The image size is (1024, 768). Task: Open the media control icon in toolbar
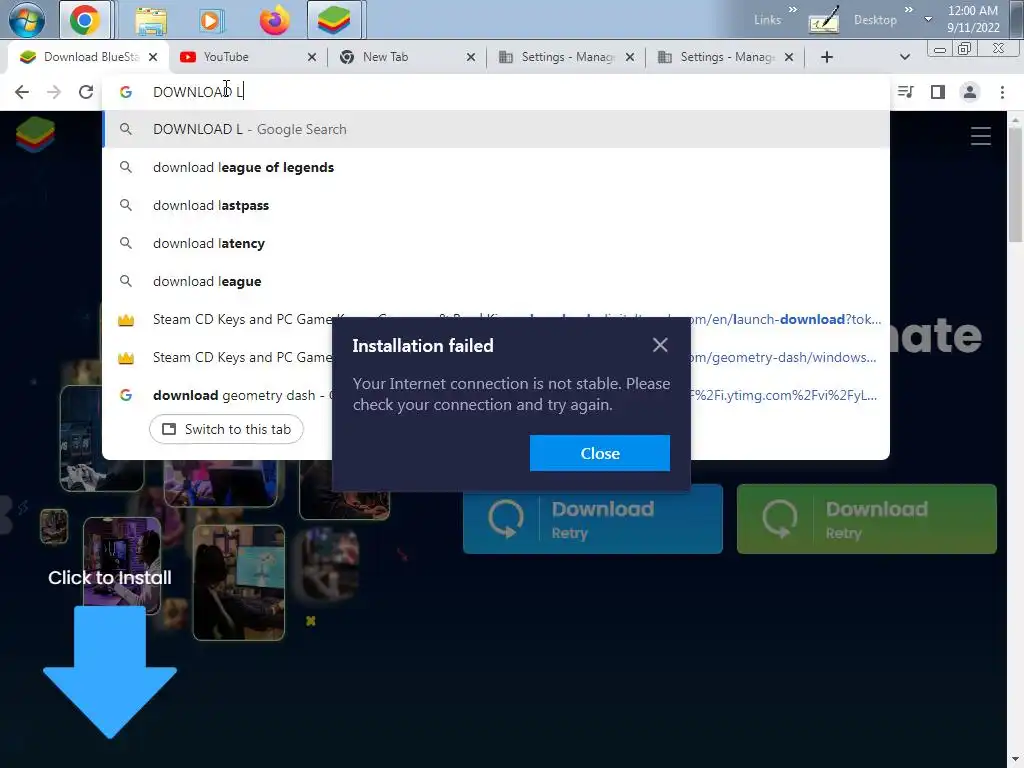(x=905, y=92)
